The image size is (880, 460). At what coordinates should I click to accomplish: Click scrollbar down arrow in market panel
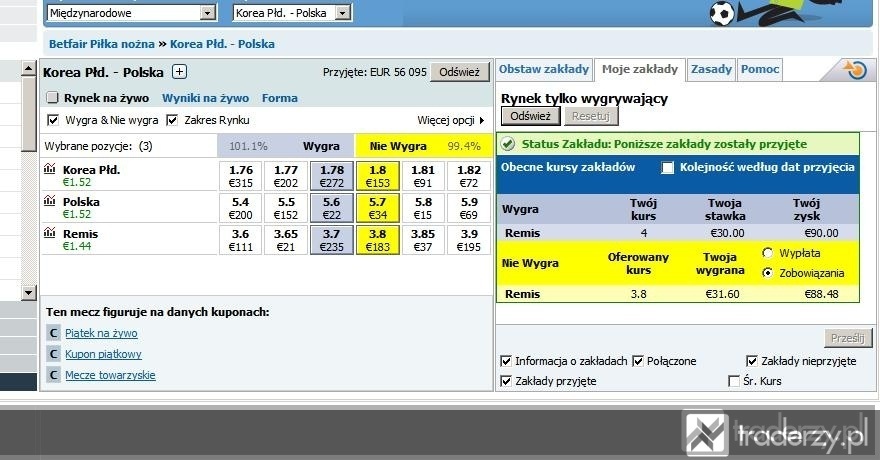coord(29,292)
